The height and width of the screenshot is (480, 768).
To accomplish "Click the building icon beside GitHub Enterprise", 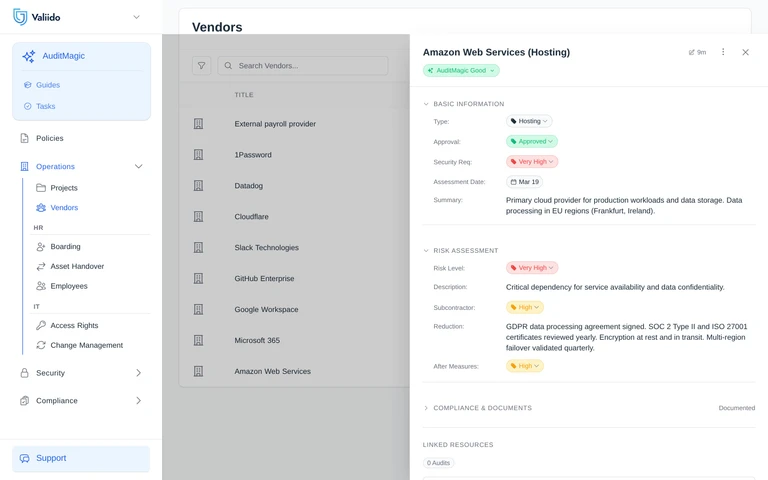I will pyautogui.click(x=198, y=278).
